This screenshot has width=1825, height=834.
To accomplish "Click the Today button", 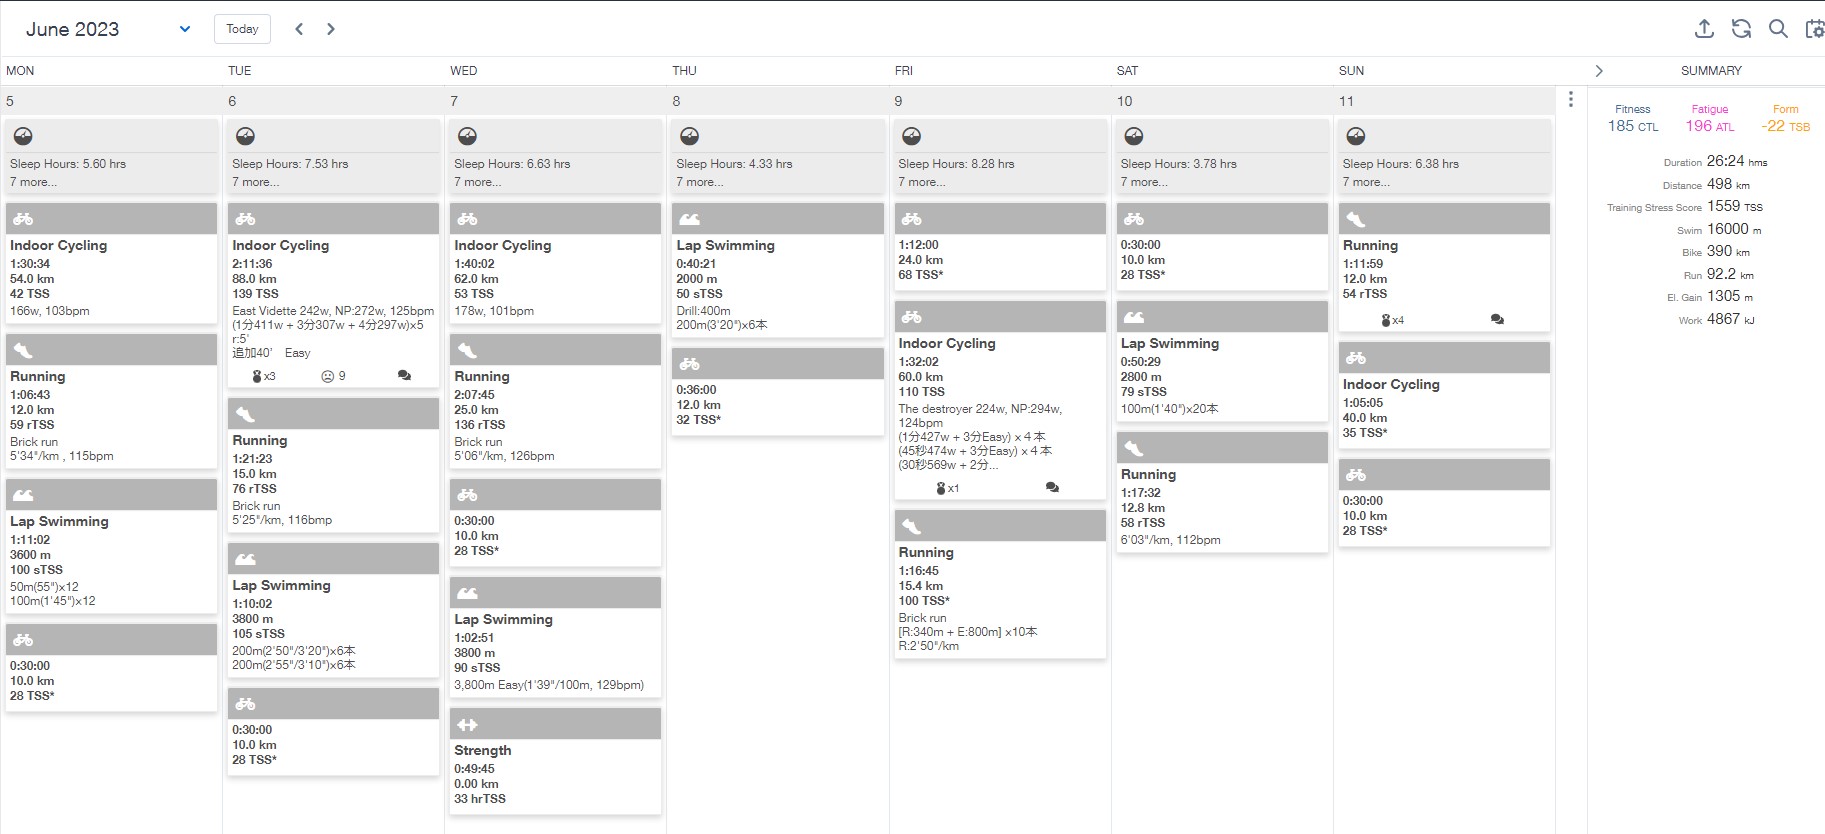I will 242,29.
